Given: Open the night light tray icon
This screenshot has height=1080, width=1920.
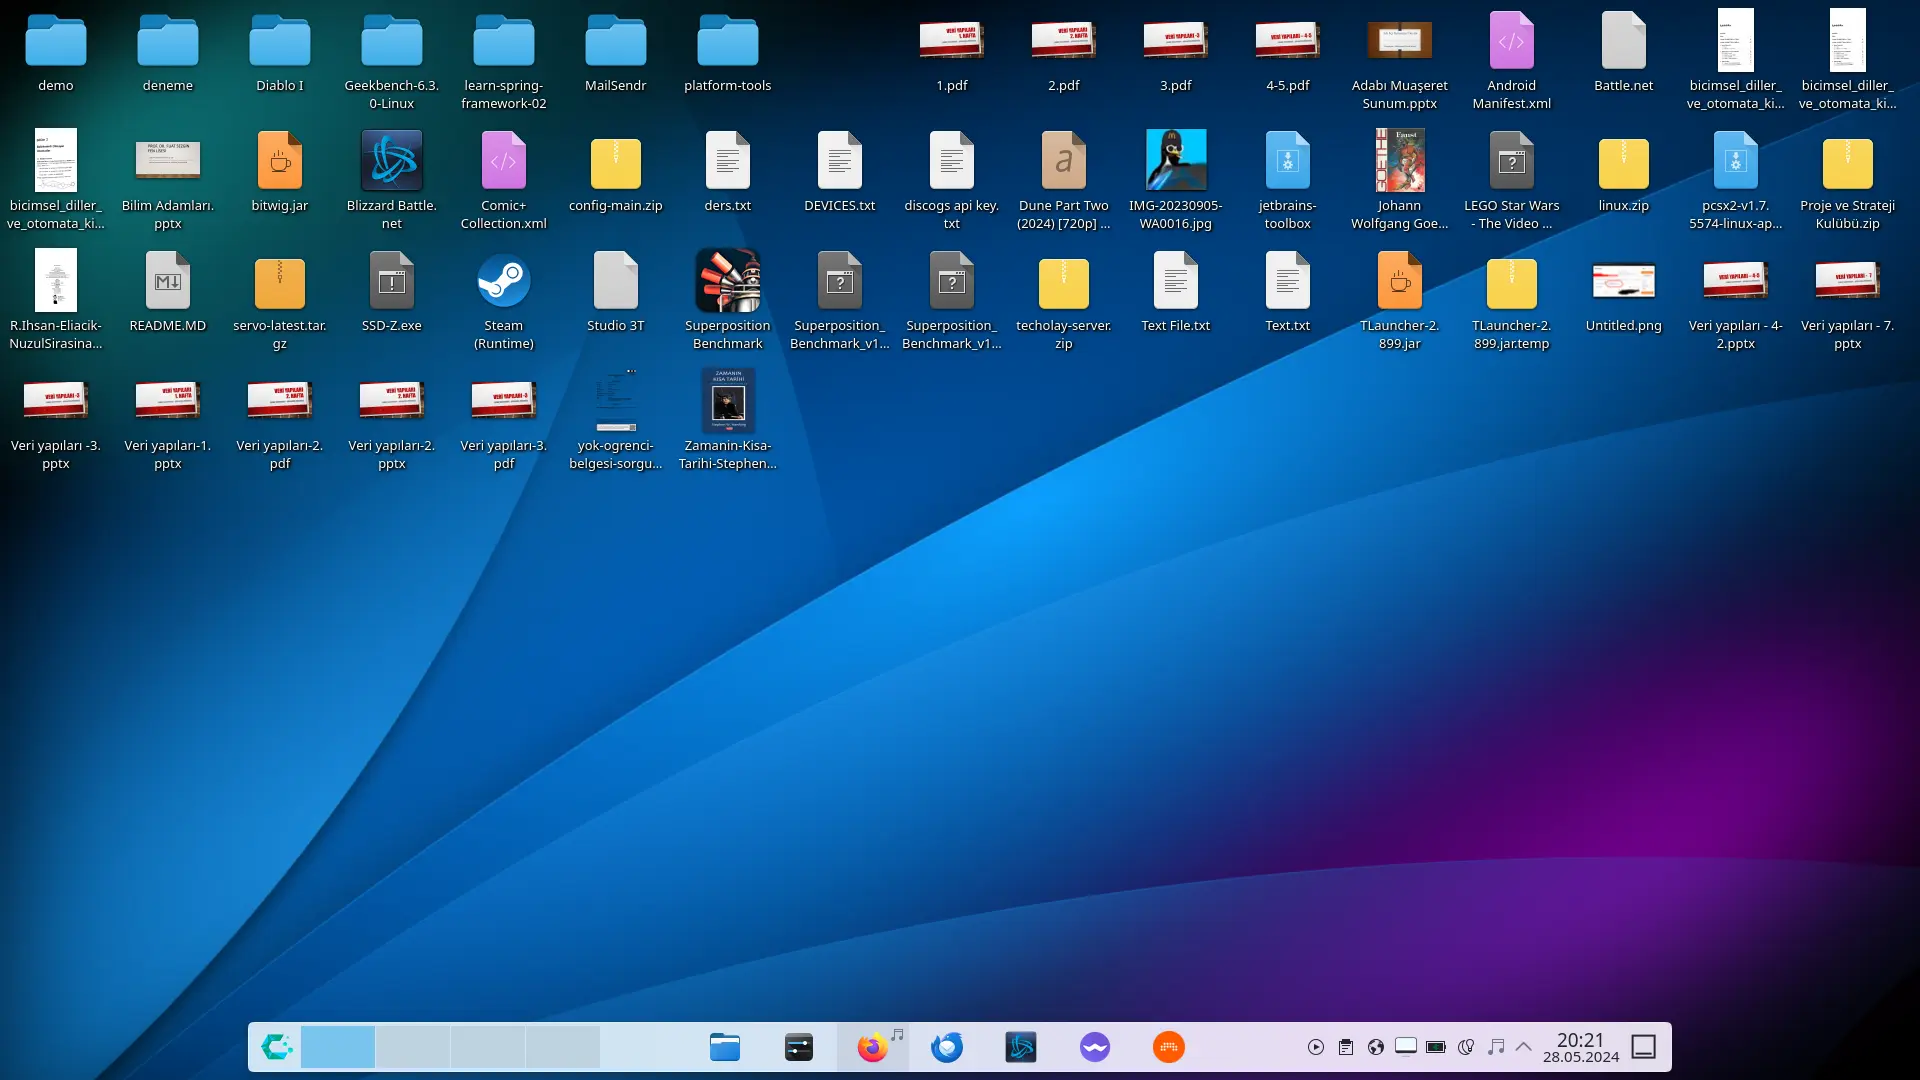Looking at the screenshot, I should 1466,1047.
